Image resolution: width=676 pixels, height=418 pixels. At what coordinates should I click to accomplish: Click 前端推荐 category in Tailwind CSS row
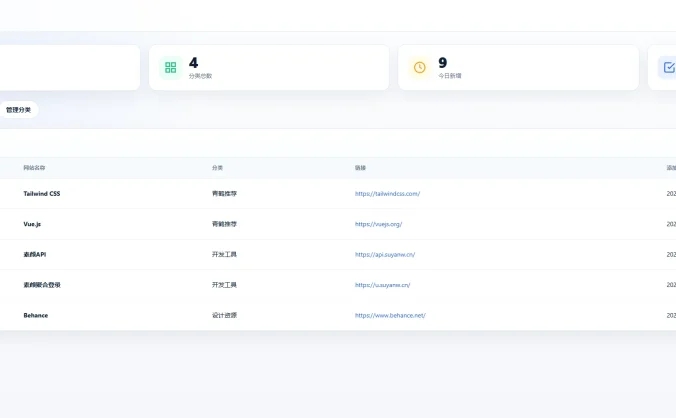[224, 194]
